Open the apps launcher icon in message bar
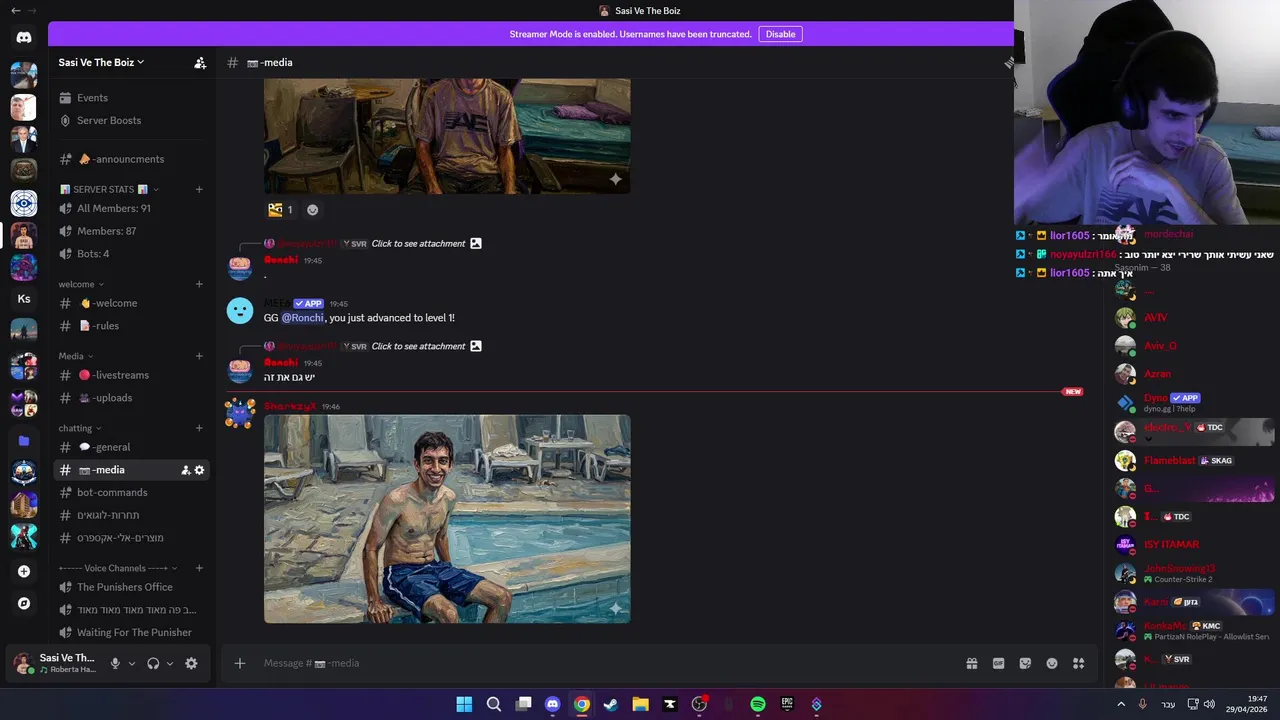Image resolution: width=1280 pixels, height=720 pixels. (x=1078, y=663)
